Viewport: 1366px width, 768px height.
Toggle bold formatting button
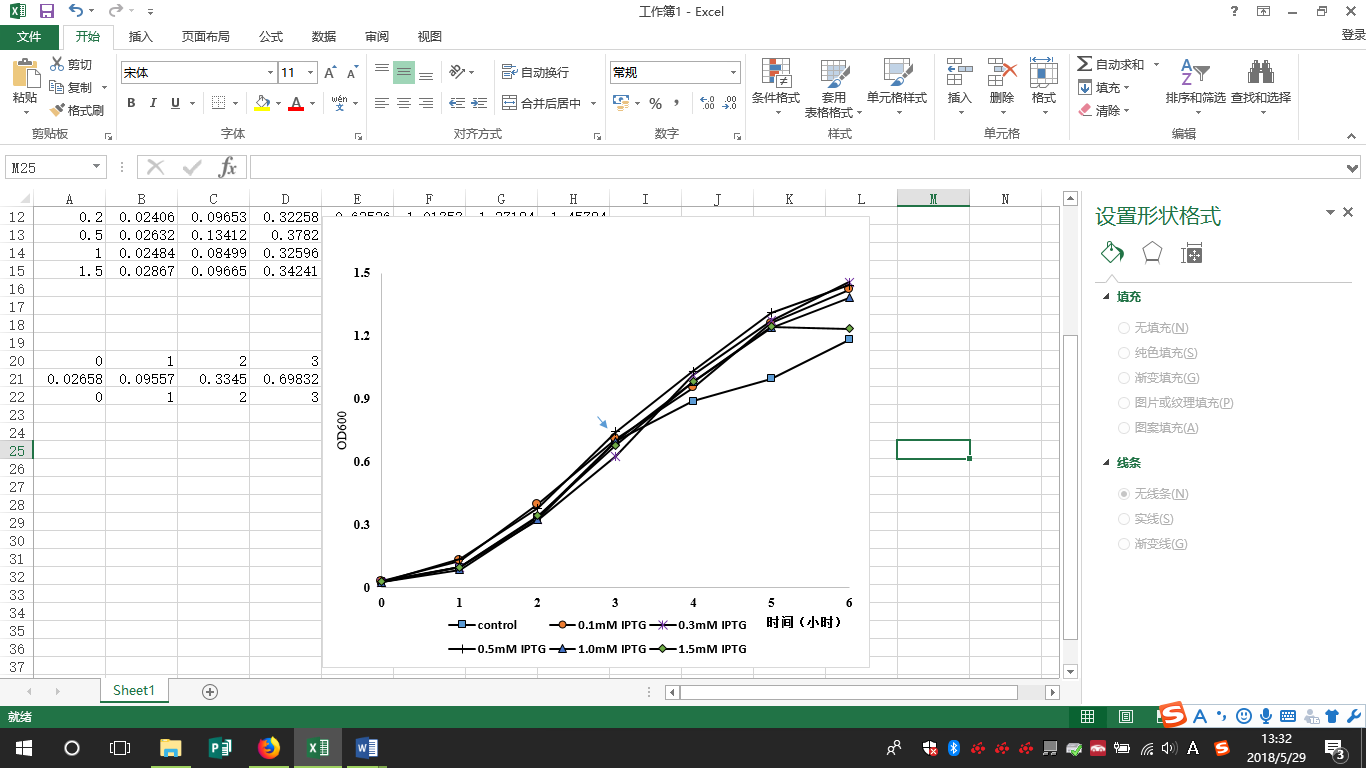[131, 103]
